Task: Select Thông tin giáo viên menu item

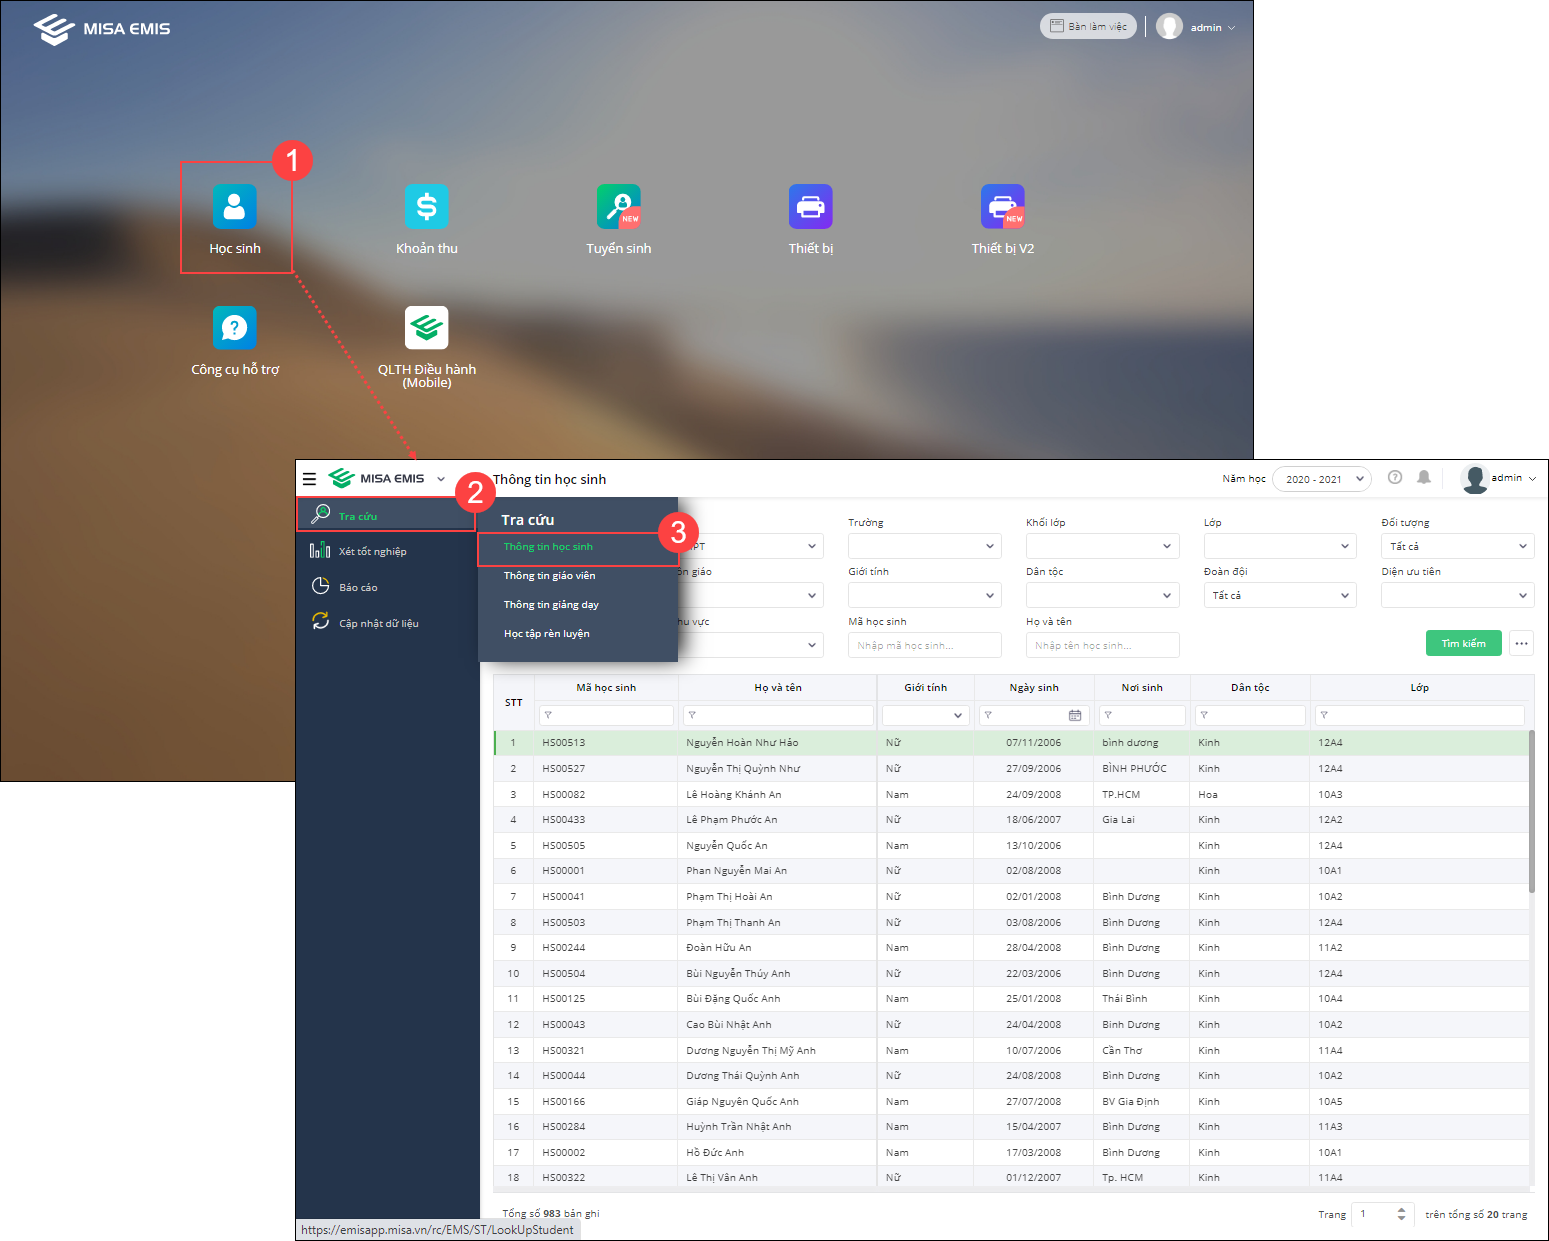Action: (x=549, y=576)
